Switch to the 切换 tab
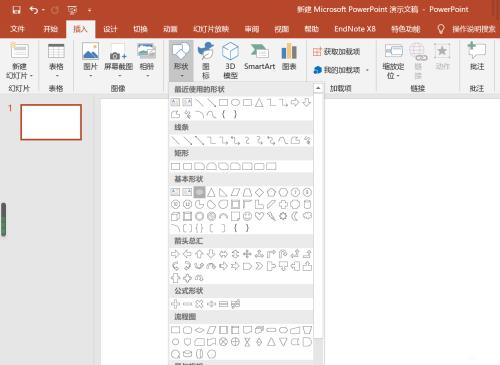Screen dimensions: 500x365 coord(140,29)
